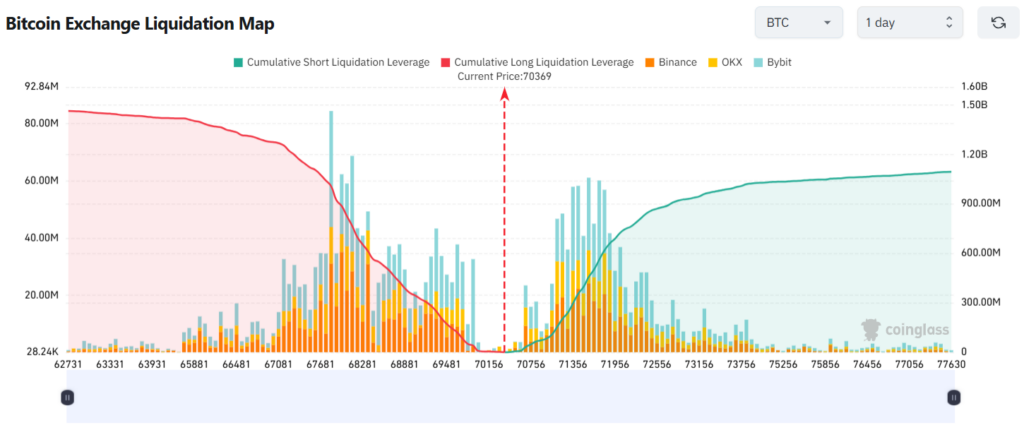Open the BTC coin dropdown
Viewport: 1024px width, 447px height.
click(x=799, y=23)
